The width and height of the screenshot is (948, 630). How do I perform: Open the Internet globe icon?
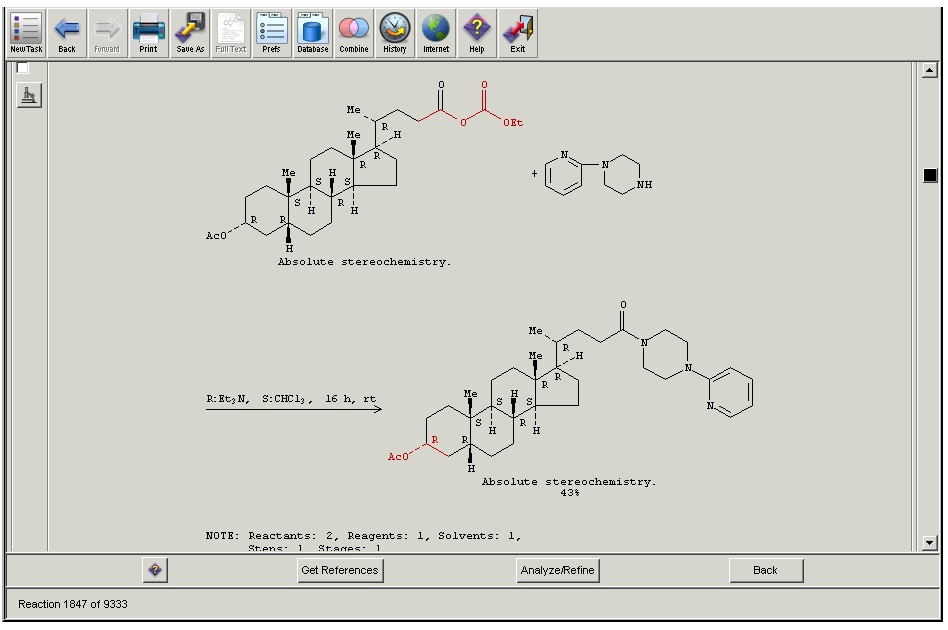pyautogui.click(x=436, y=33)
